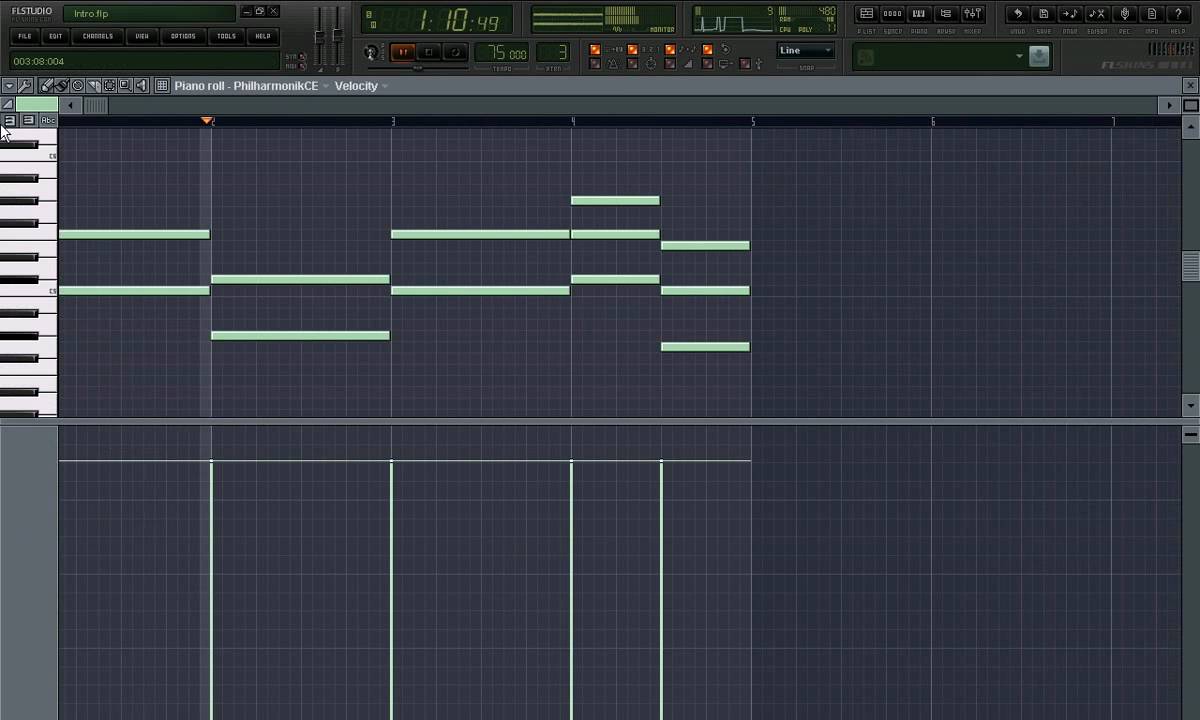Click the slide triangle icon beside color swatch

pos(7,105)
